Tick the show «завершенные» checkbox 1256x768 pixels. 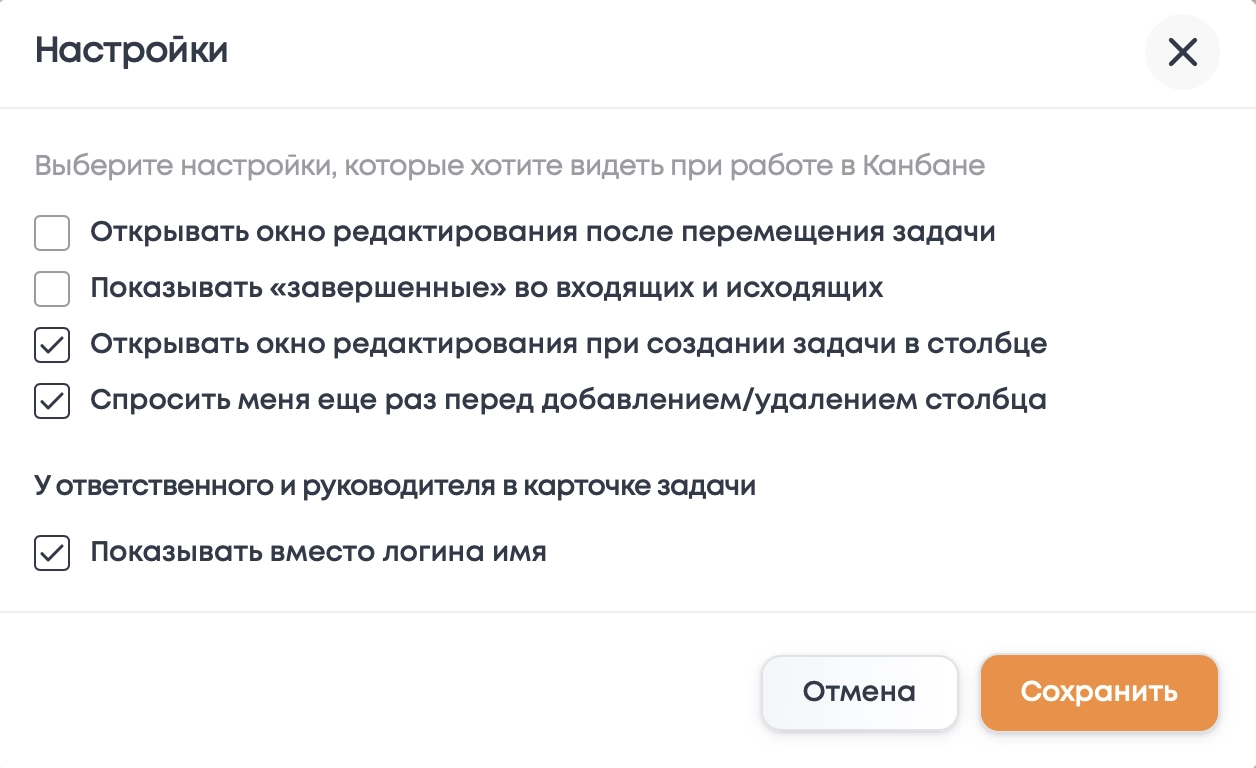point(52,290)
